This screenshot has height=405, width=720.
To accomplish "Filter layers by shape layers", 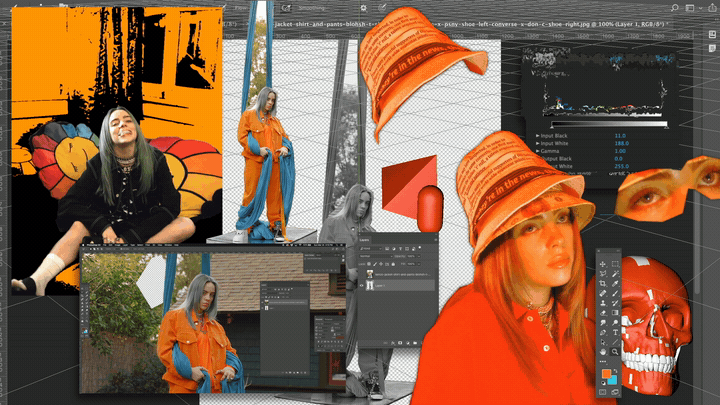I will (407, 248).
